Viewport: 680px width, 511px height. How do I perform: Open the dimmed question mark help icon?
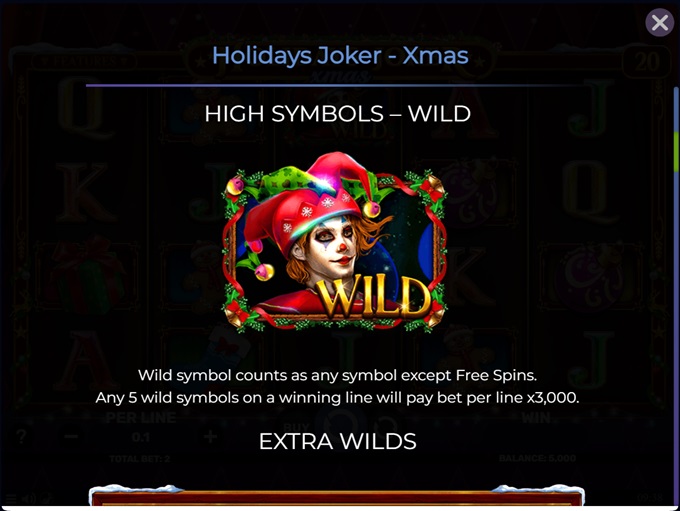click(x=21, y=436)
